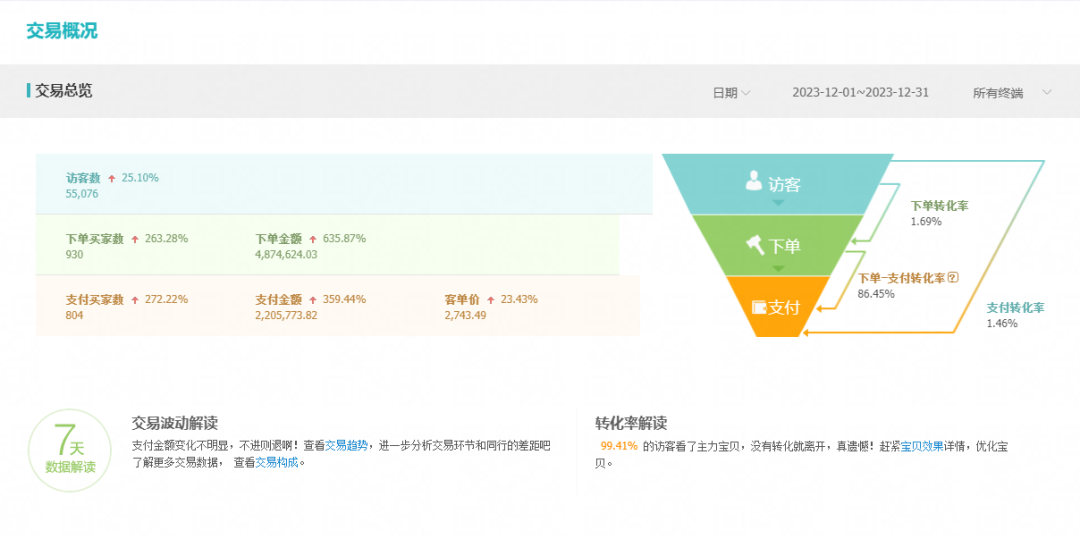Click the red up arrow beside 下单金额
Image resolution: width=1080 pixels, height=539 pixels.
coord(313,240)
